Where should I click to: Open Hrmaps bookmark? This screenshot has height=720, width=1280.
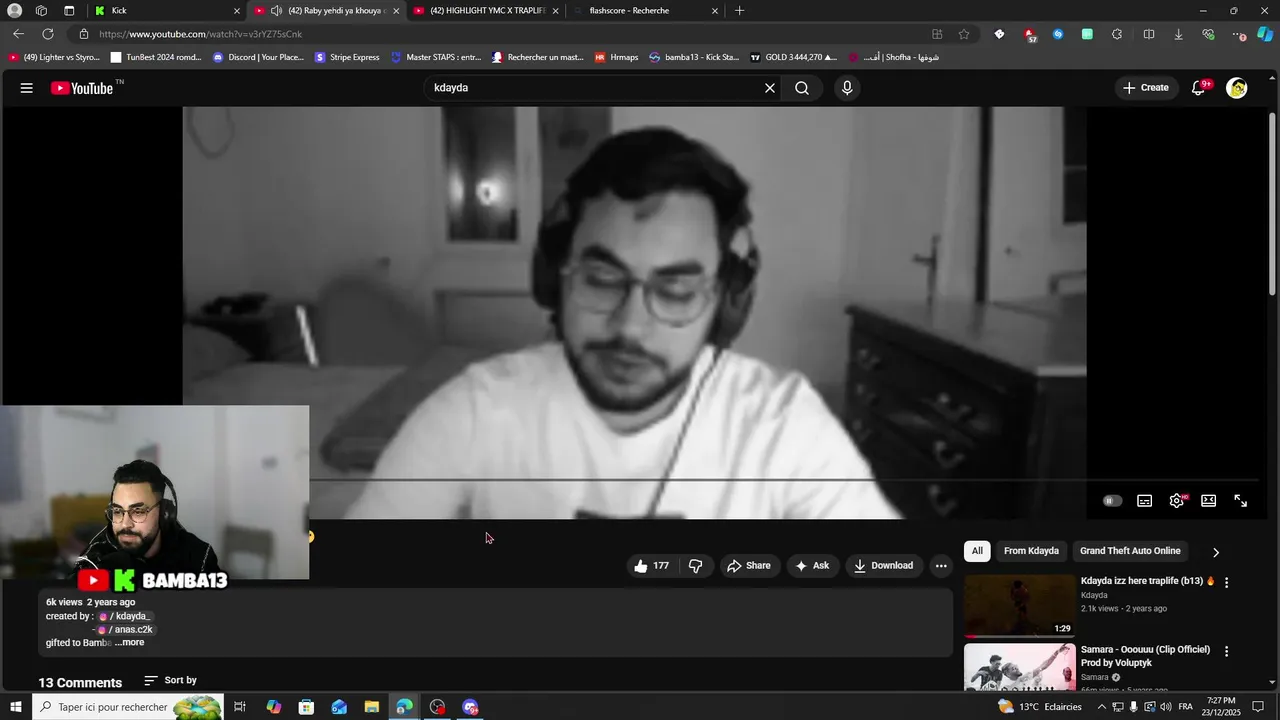[616, 57]
